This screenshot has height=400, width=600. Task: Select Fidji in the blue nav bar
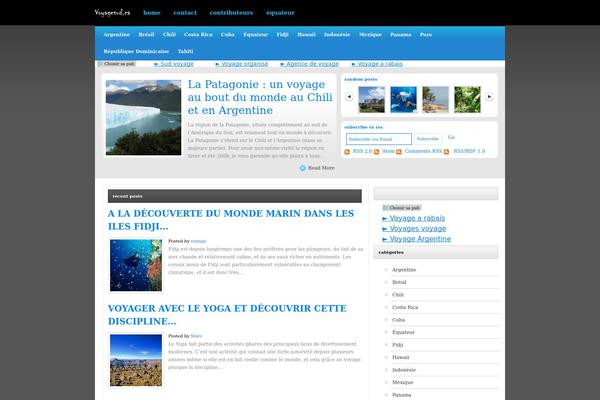pos(282,34)
